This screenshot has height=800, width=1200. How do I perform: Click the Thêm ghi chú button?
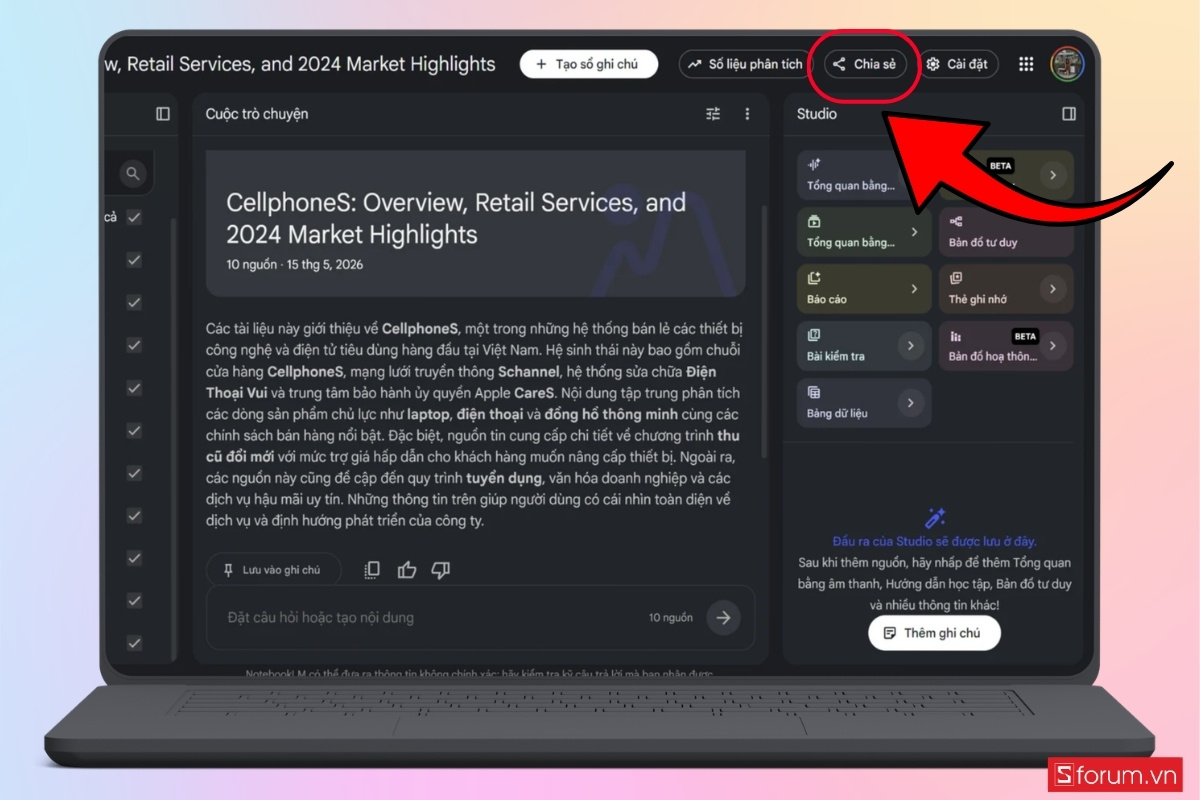click(x=934, y=633)
